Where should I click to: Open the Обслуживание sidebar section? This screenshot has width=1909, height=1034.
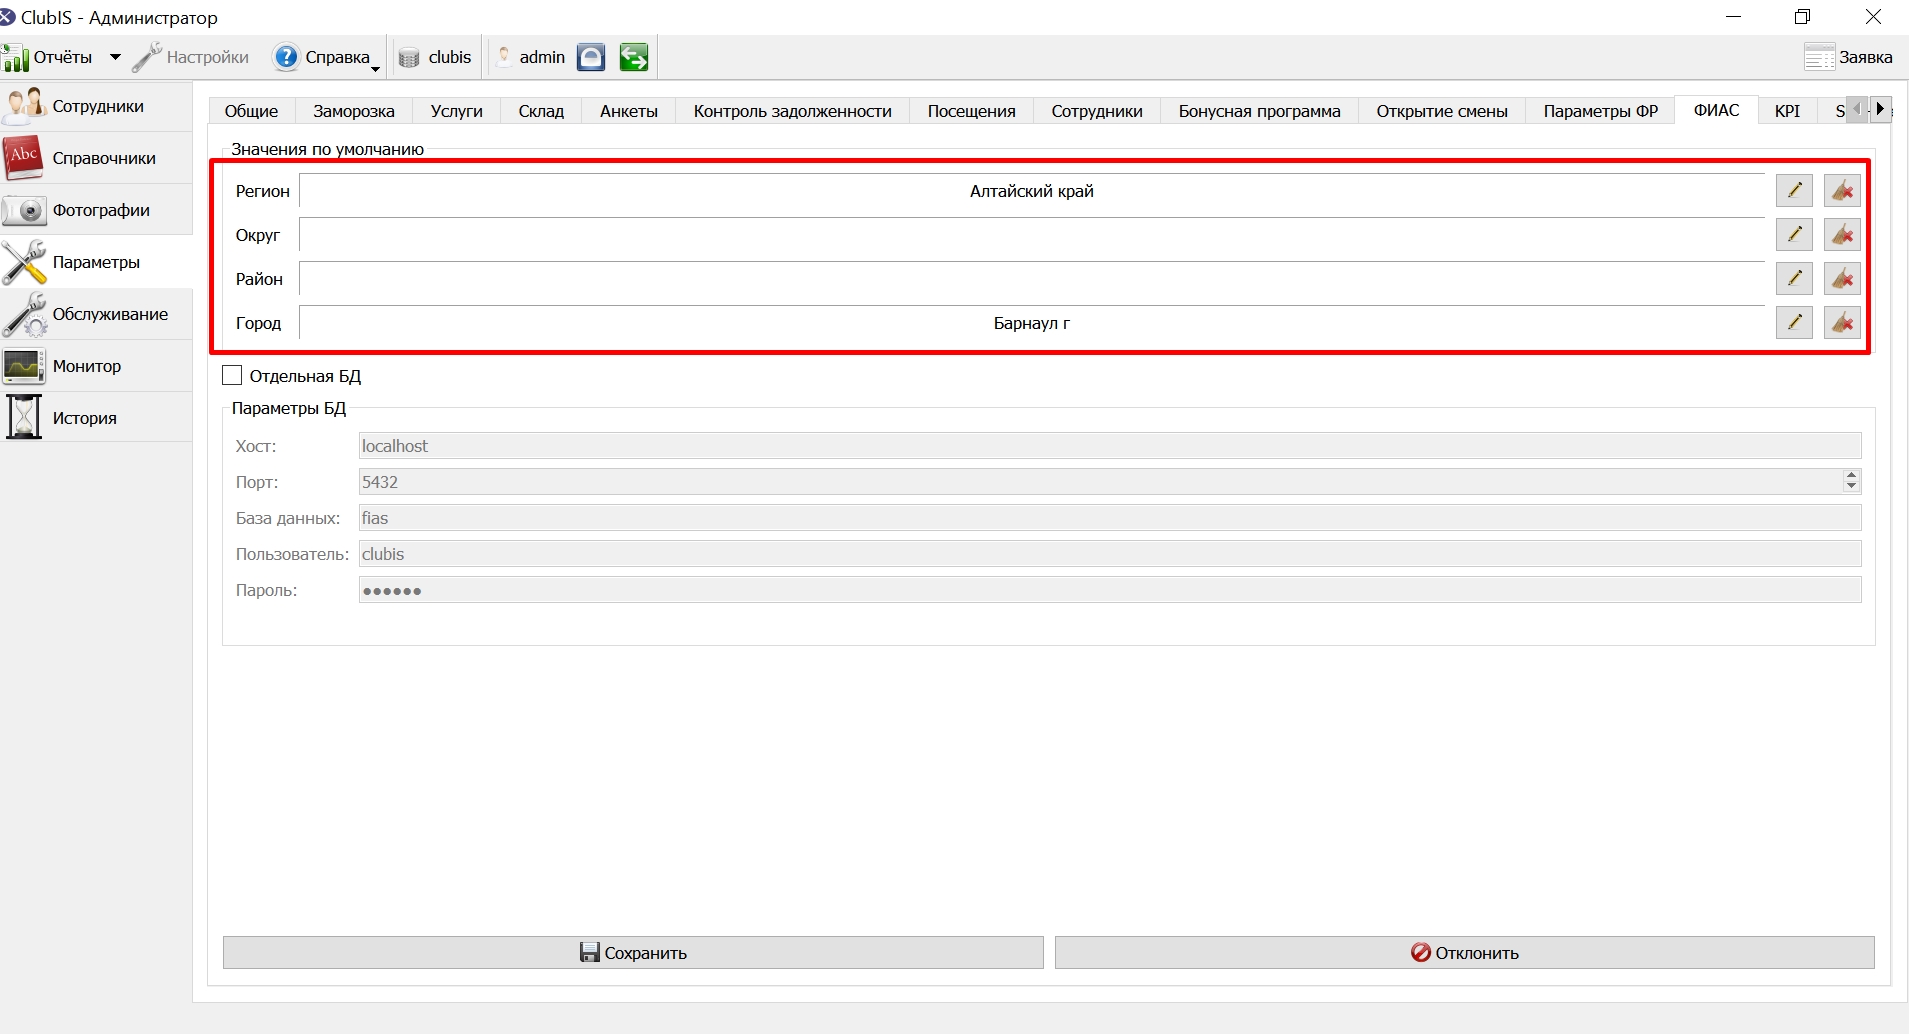pyautogui.click(x=96, y=314)
